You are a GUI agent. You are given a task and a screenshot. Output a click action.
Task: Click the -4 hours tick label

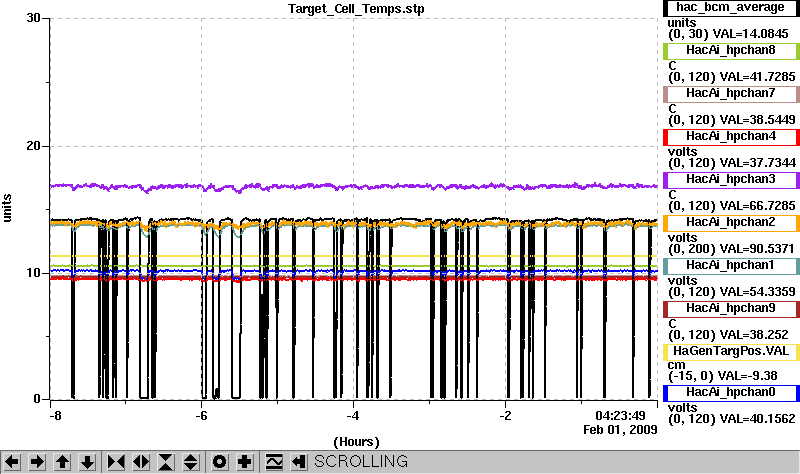click(353, 416)
